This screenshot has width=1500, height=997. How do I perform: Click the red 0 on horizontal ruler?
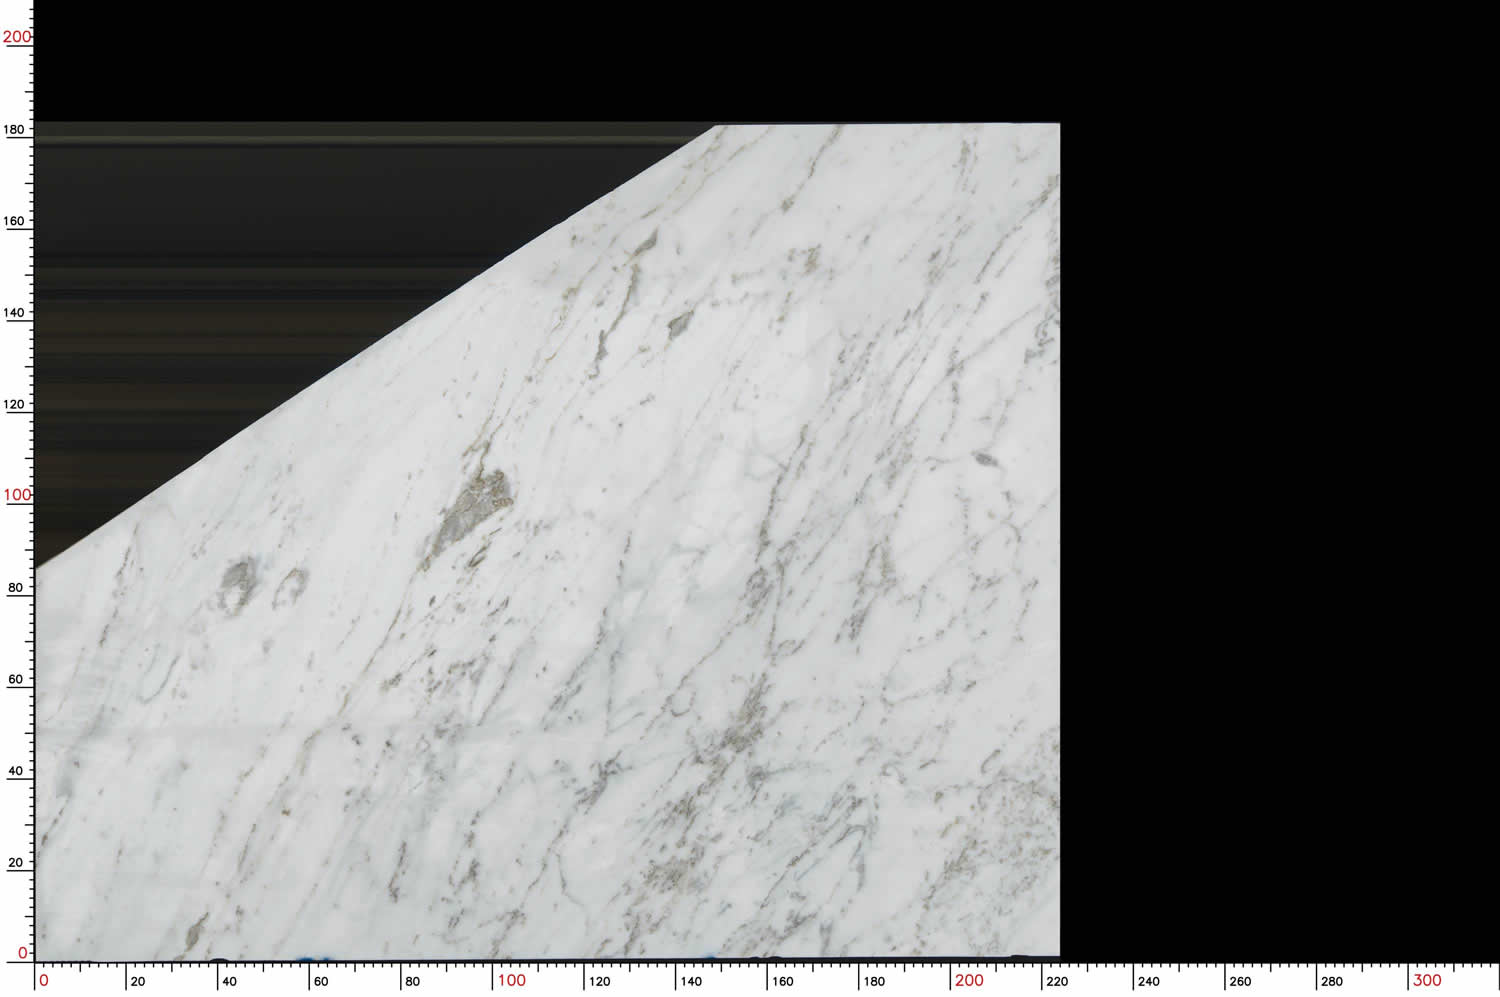43,980
